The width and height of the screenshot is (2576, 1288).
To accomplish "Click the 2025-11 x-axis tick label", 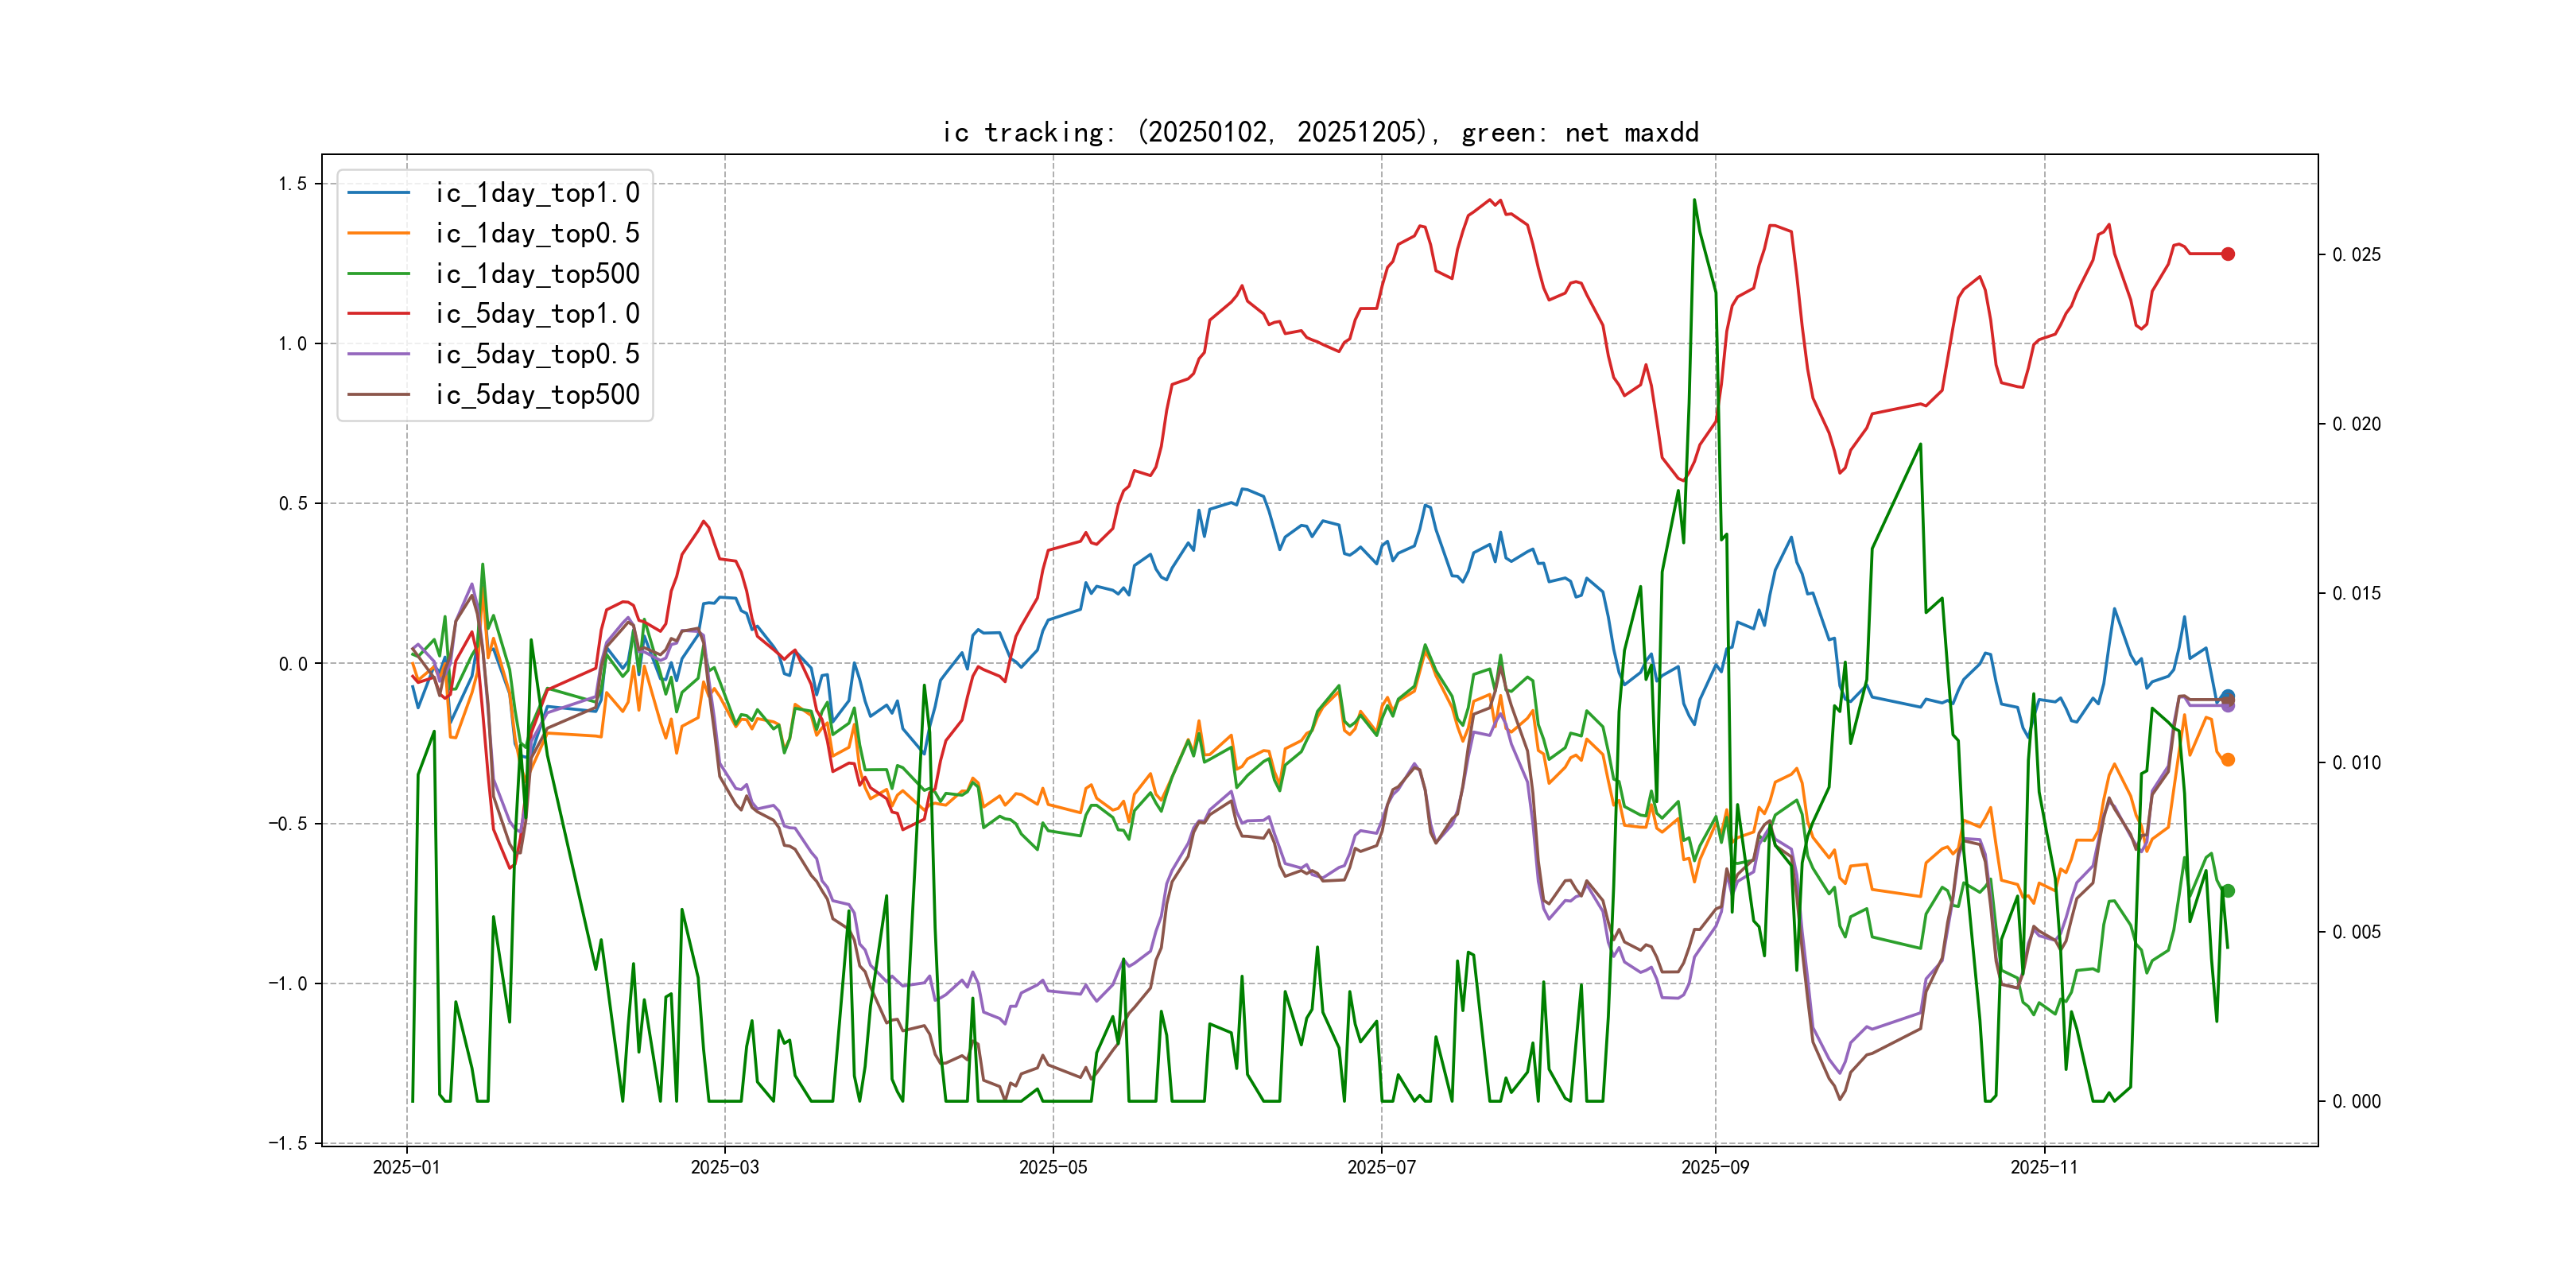I will coord(2043,1167).
